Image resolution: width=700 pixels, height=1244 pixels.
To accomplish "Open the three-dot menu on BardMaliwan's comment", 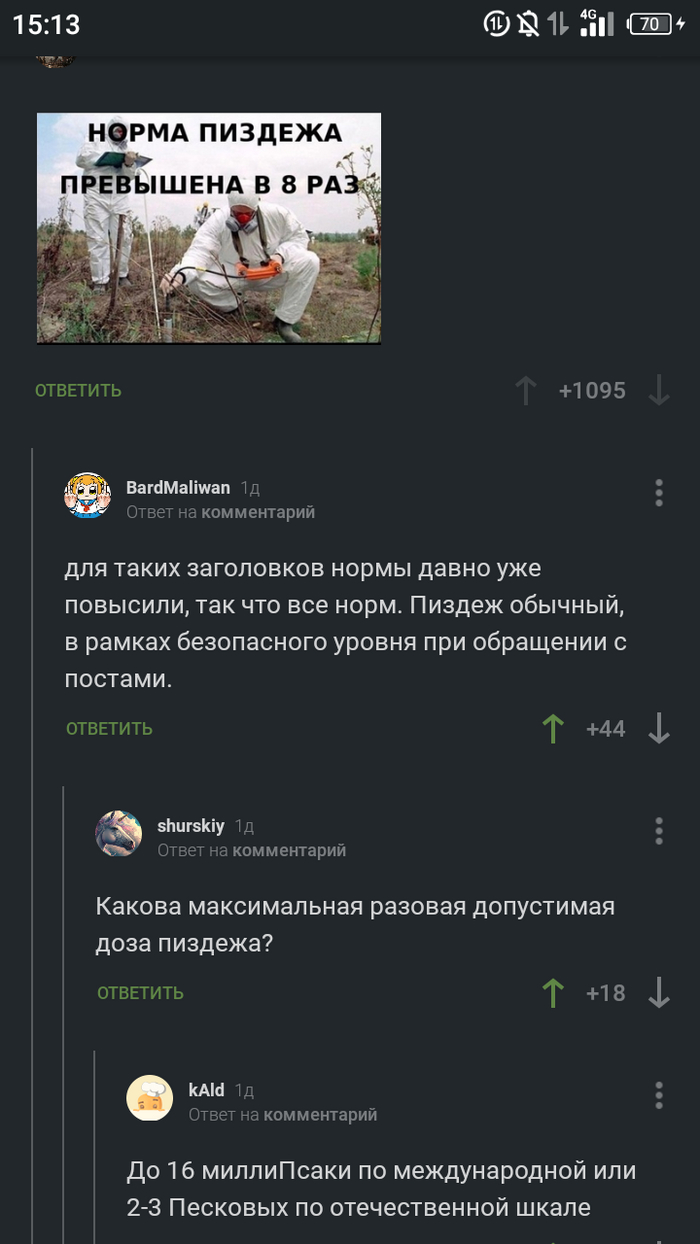I will pos(658,492).
